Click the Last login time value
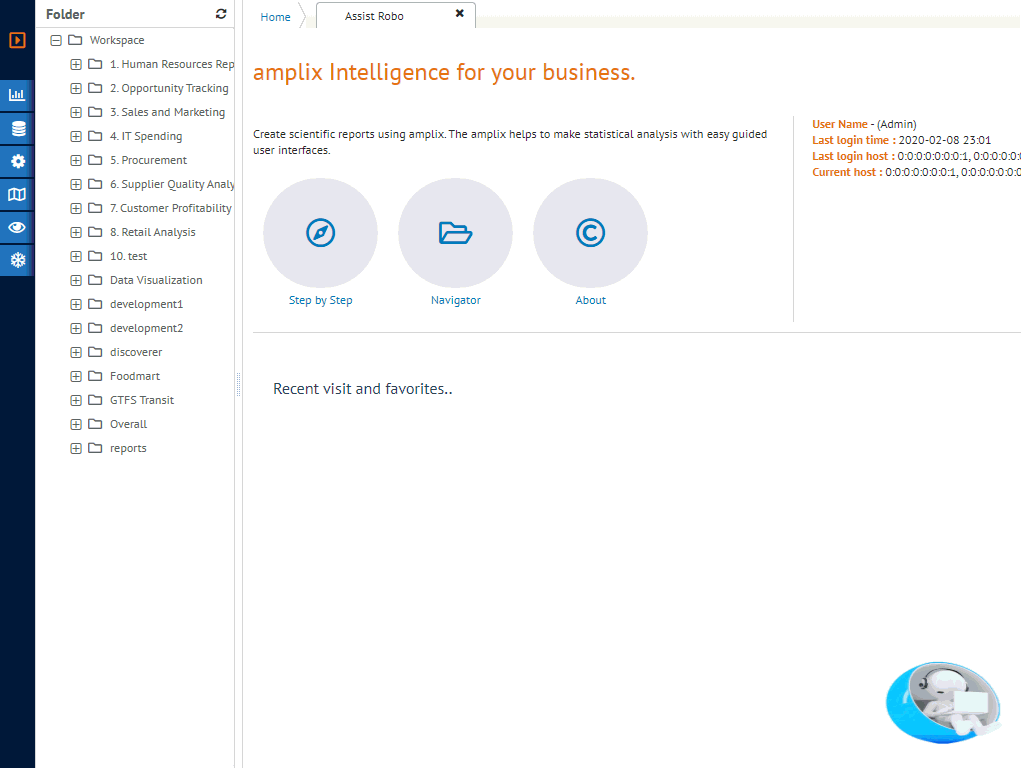The width and height of the screenshot is (1024, 768). (944, 140)
